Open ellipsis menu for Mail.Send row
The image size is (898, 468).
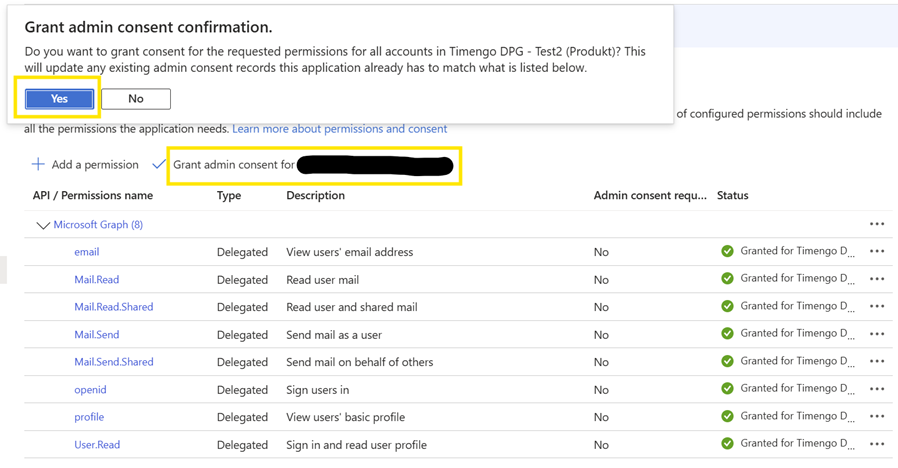coord(877,335)
